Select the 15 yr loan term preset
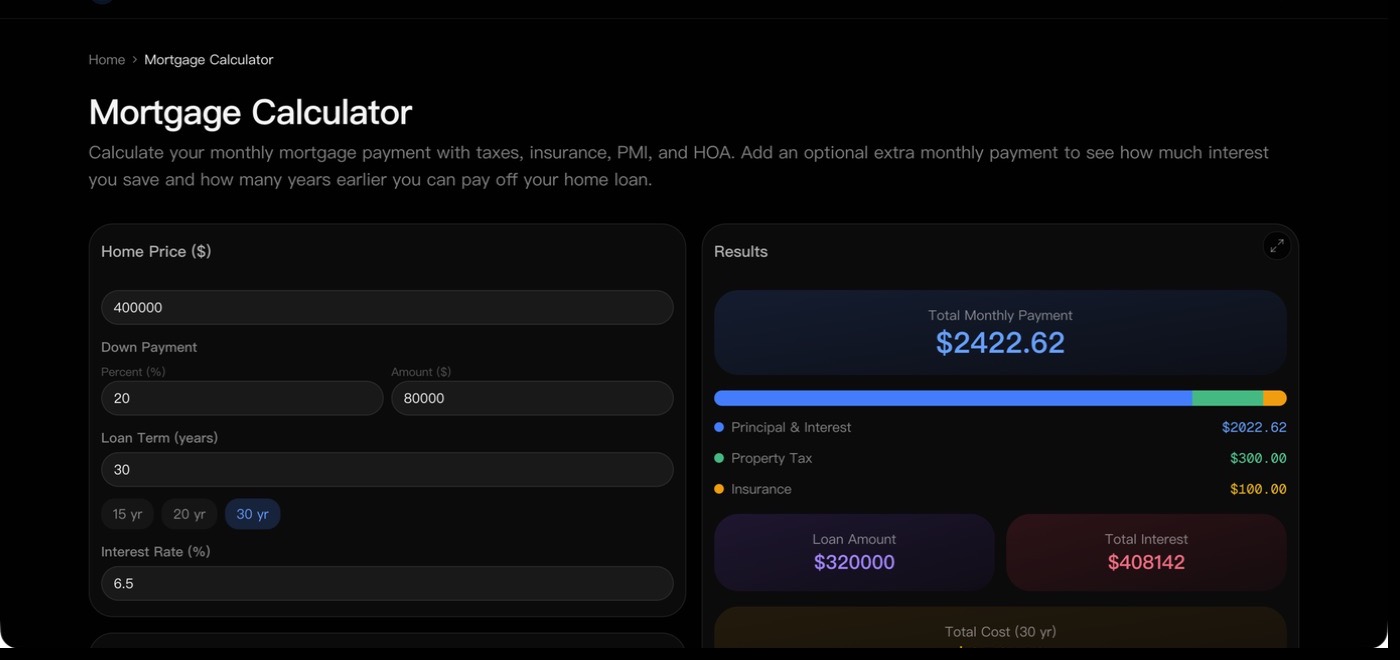 [x=127, y=514]
